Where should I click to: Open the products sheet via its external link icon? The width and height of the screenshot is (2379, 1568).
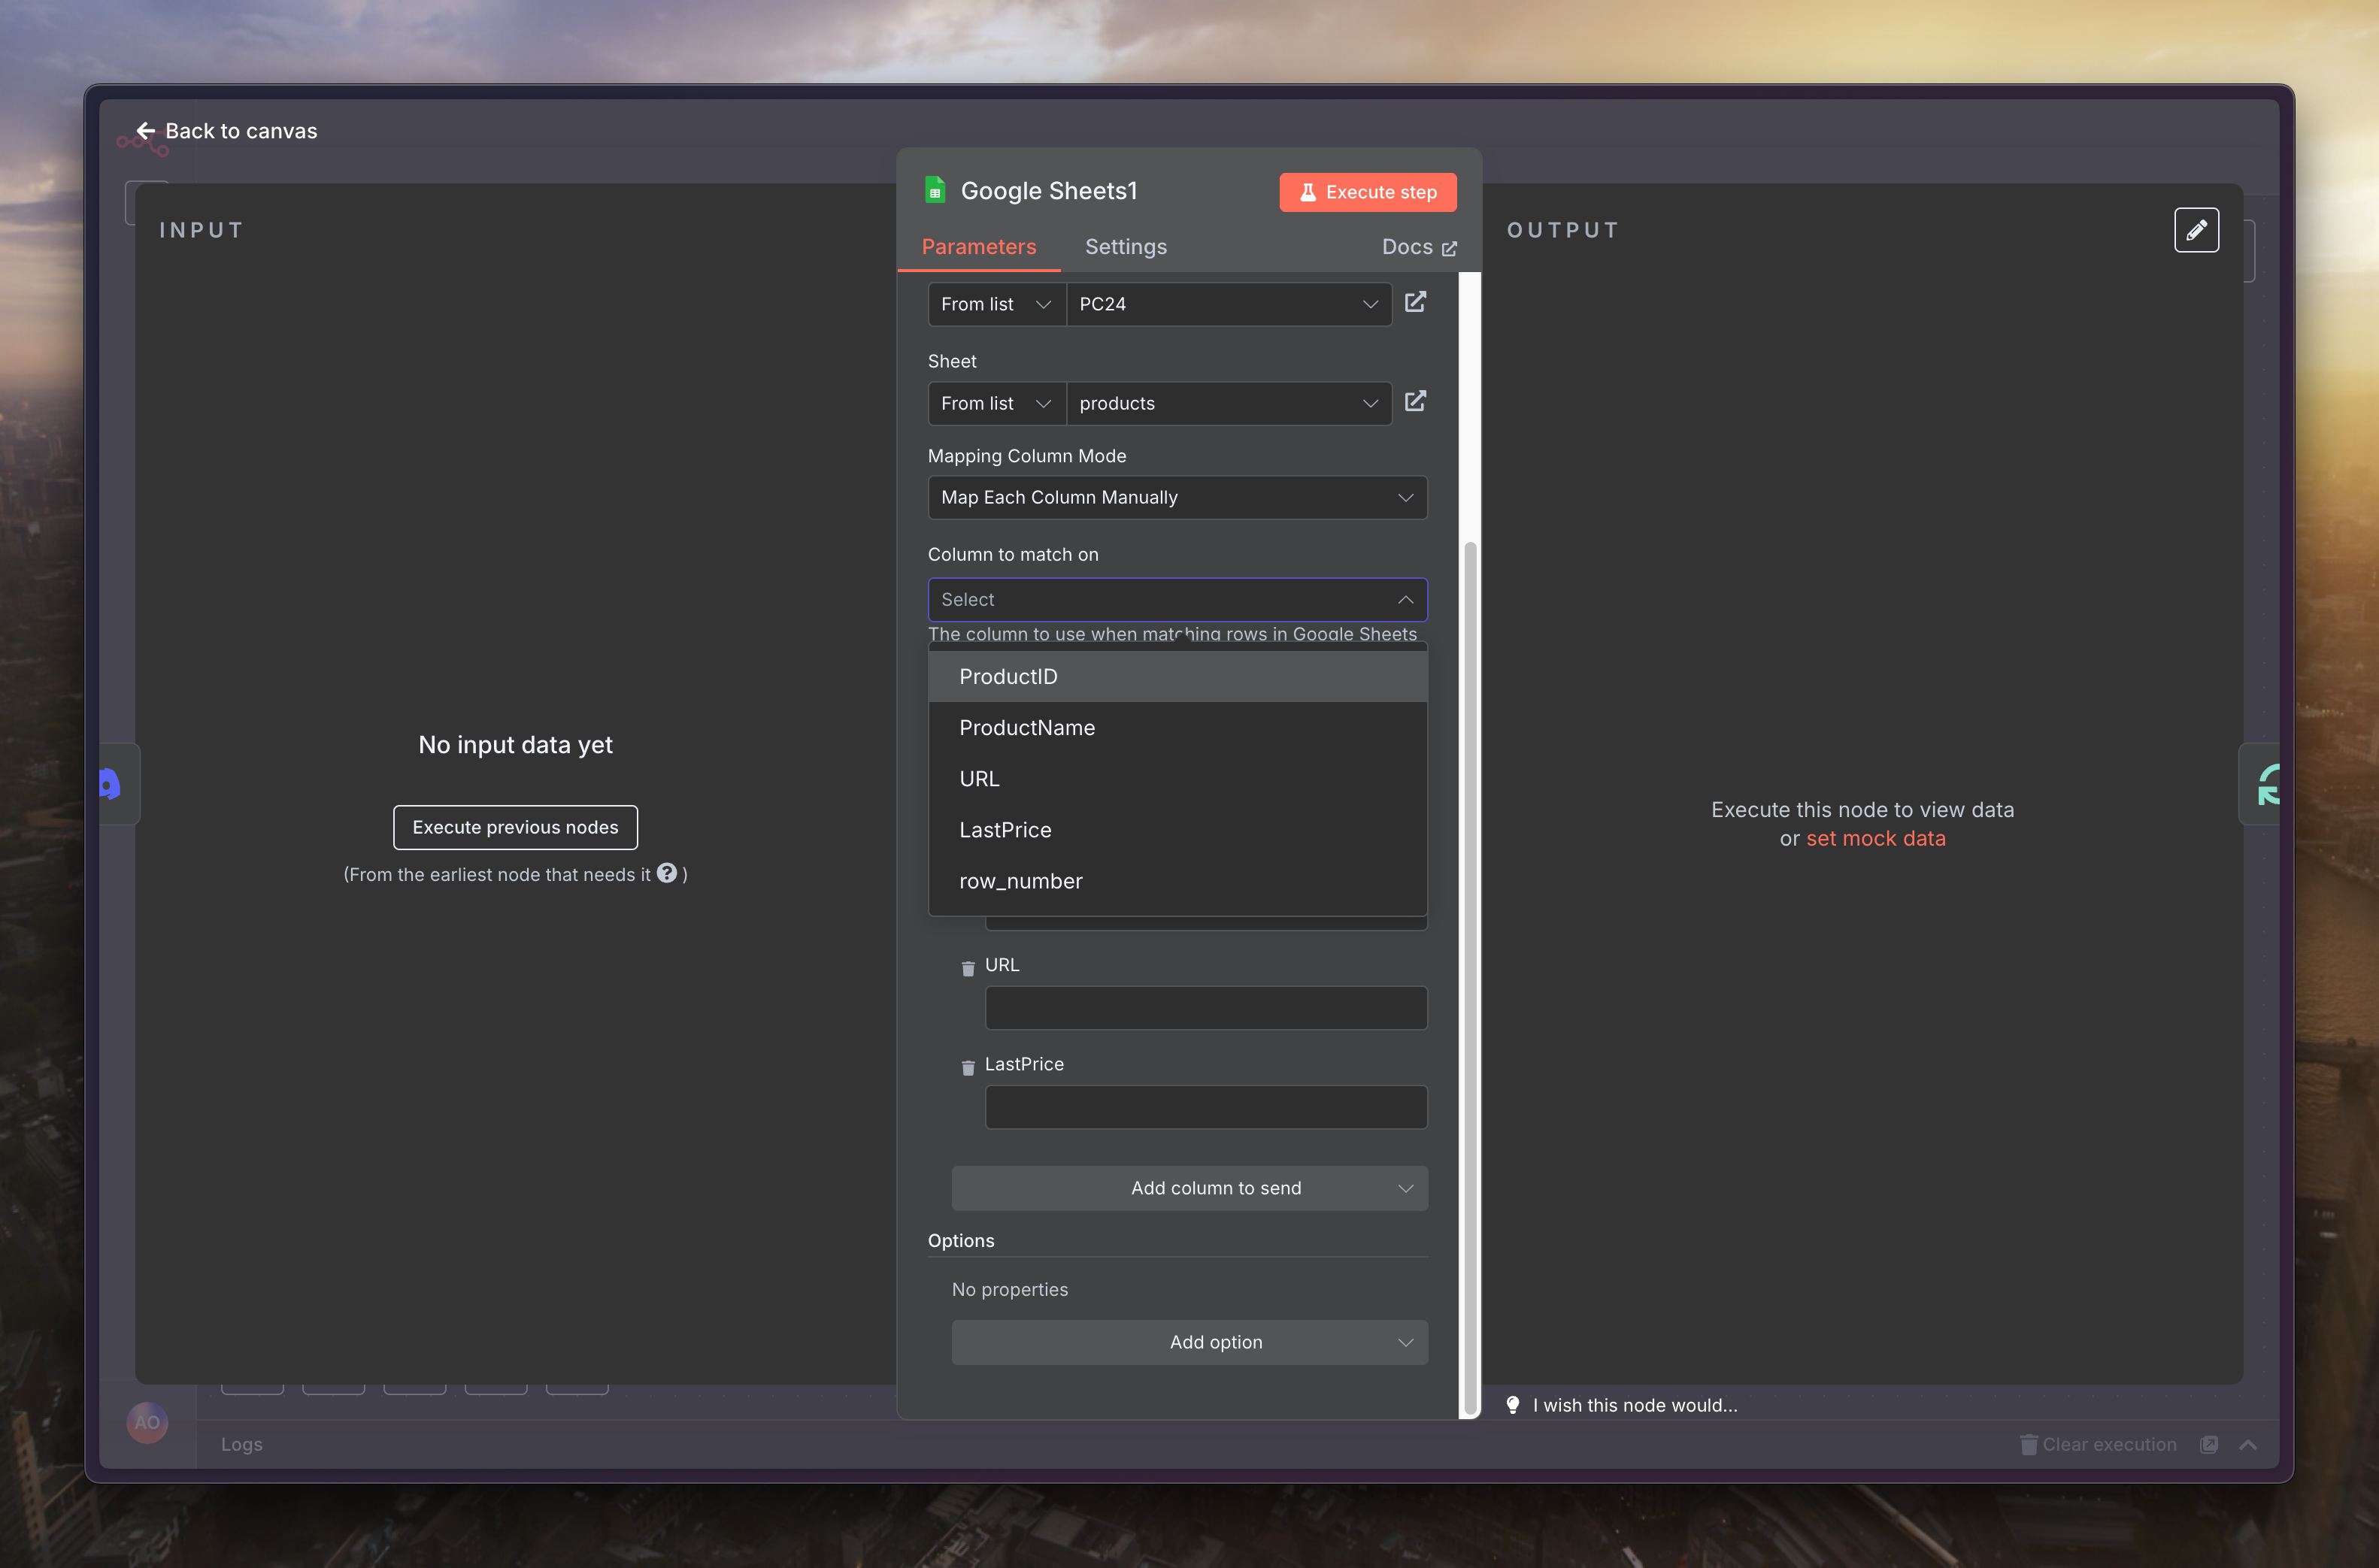(x=1415, y=401)
